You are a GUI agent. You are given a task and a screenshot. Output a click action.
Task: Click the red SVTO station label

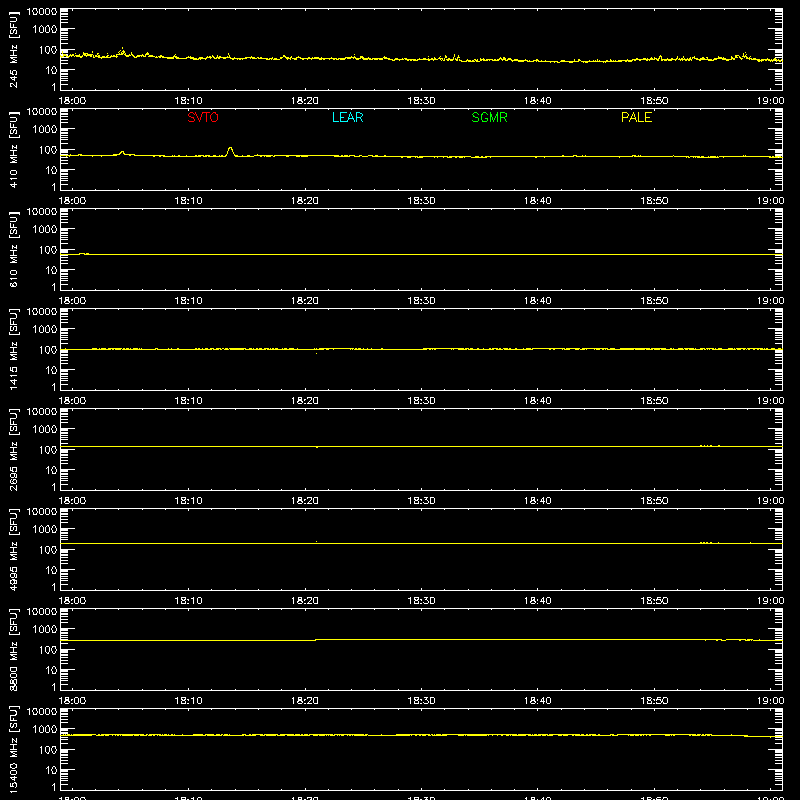pyautogui.click(x=203, y=117)
